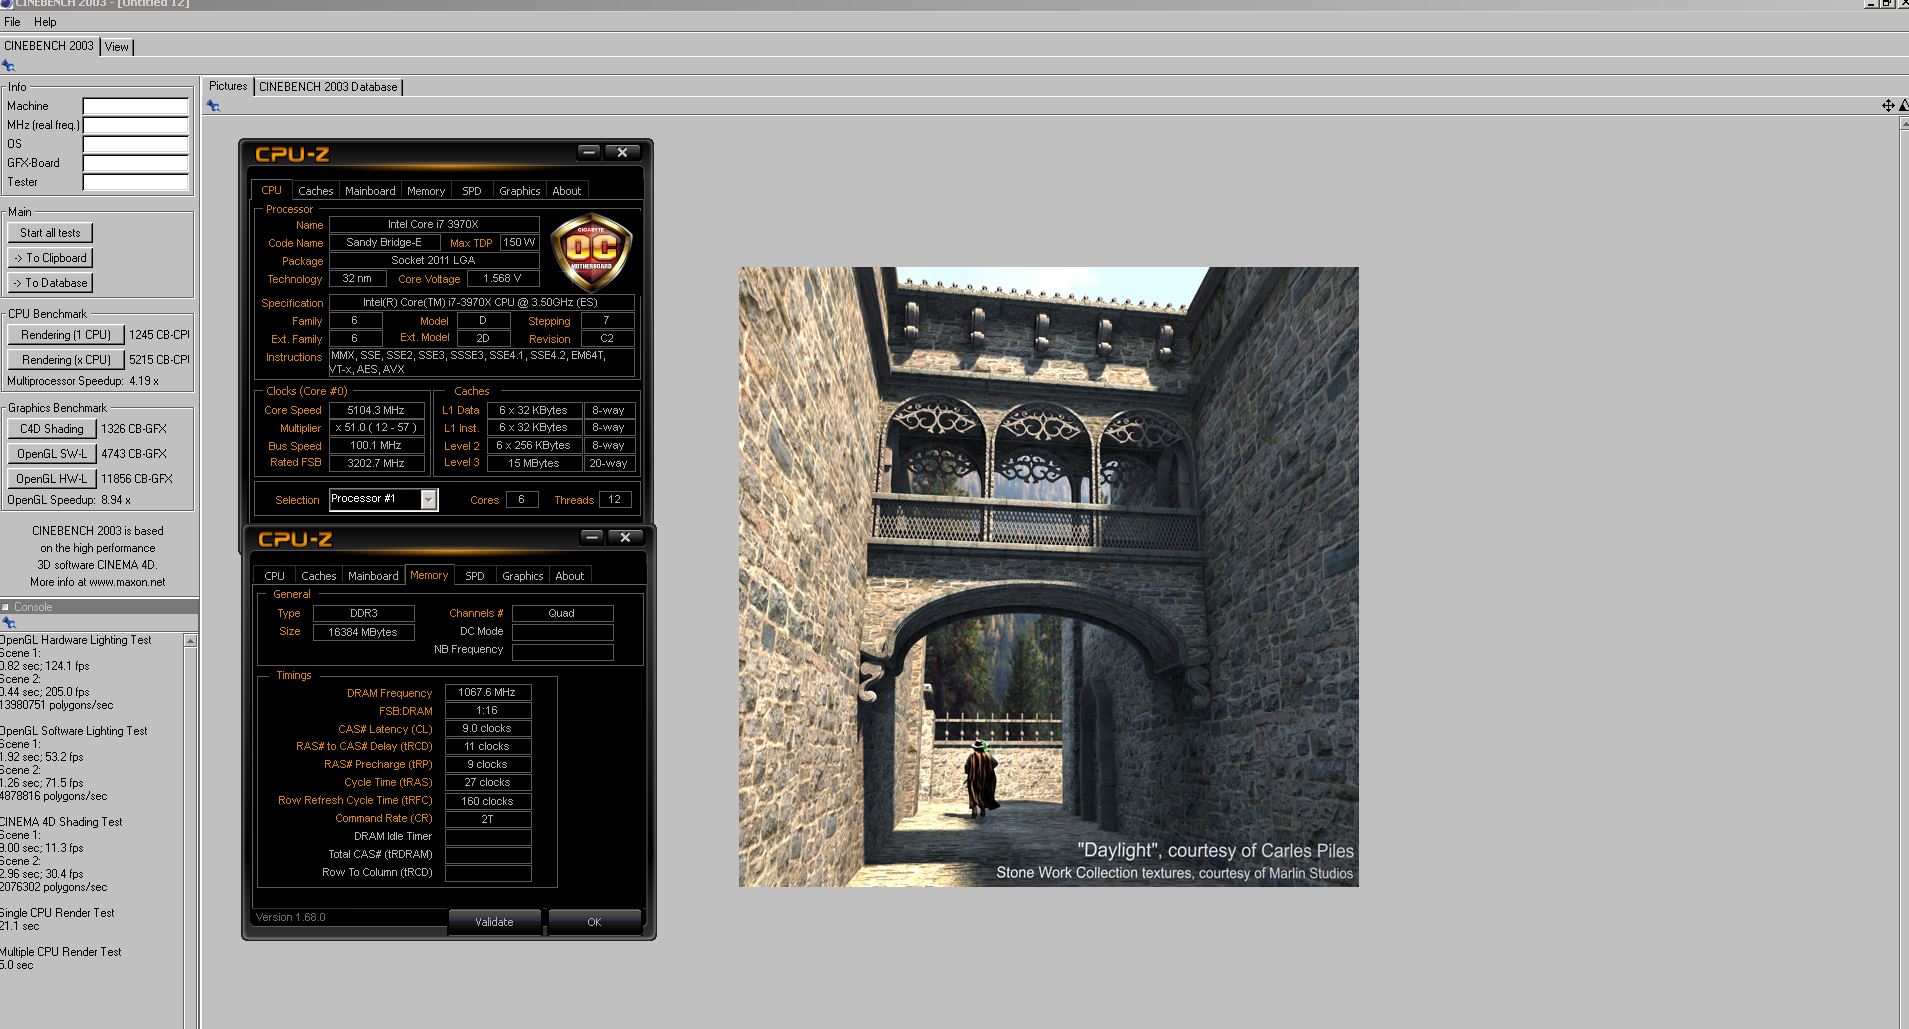Run the OpenGL HW-L test

[52, 479]
